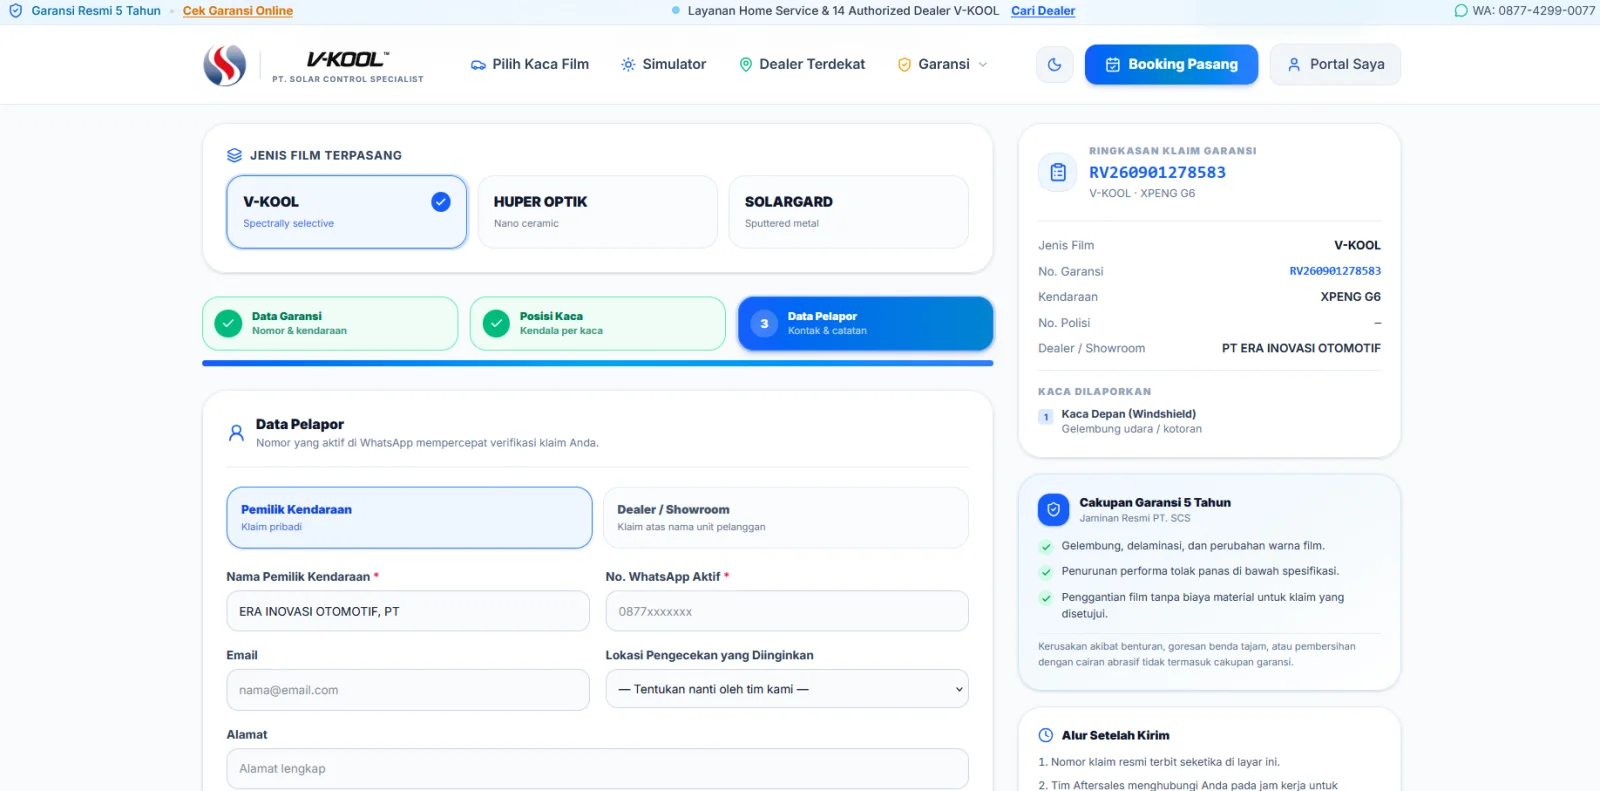The height and width of the screenshot is (791, 1600).
Task: Click the Booking Pasang button
Action: [x=1171, y=65]
